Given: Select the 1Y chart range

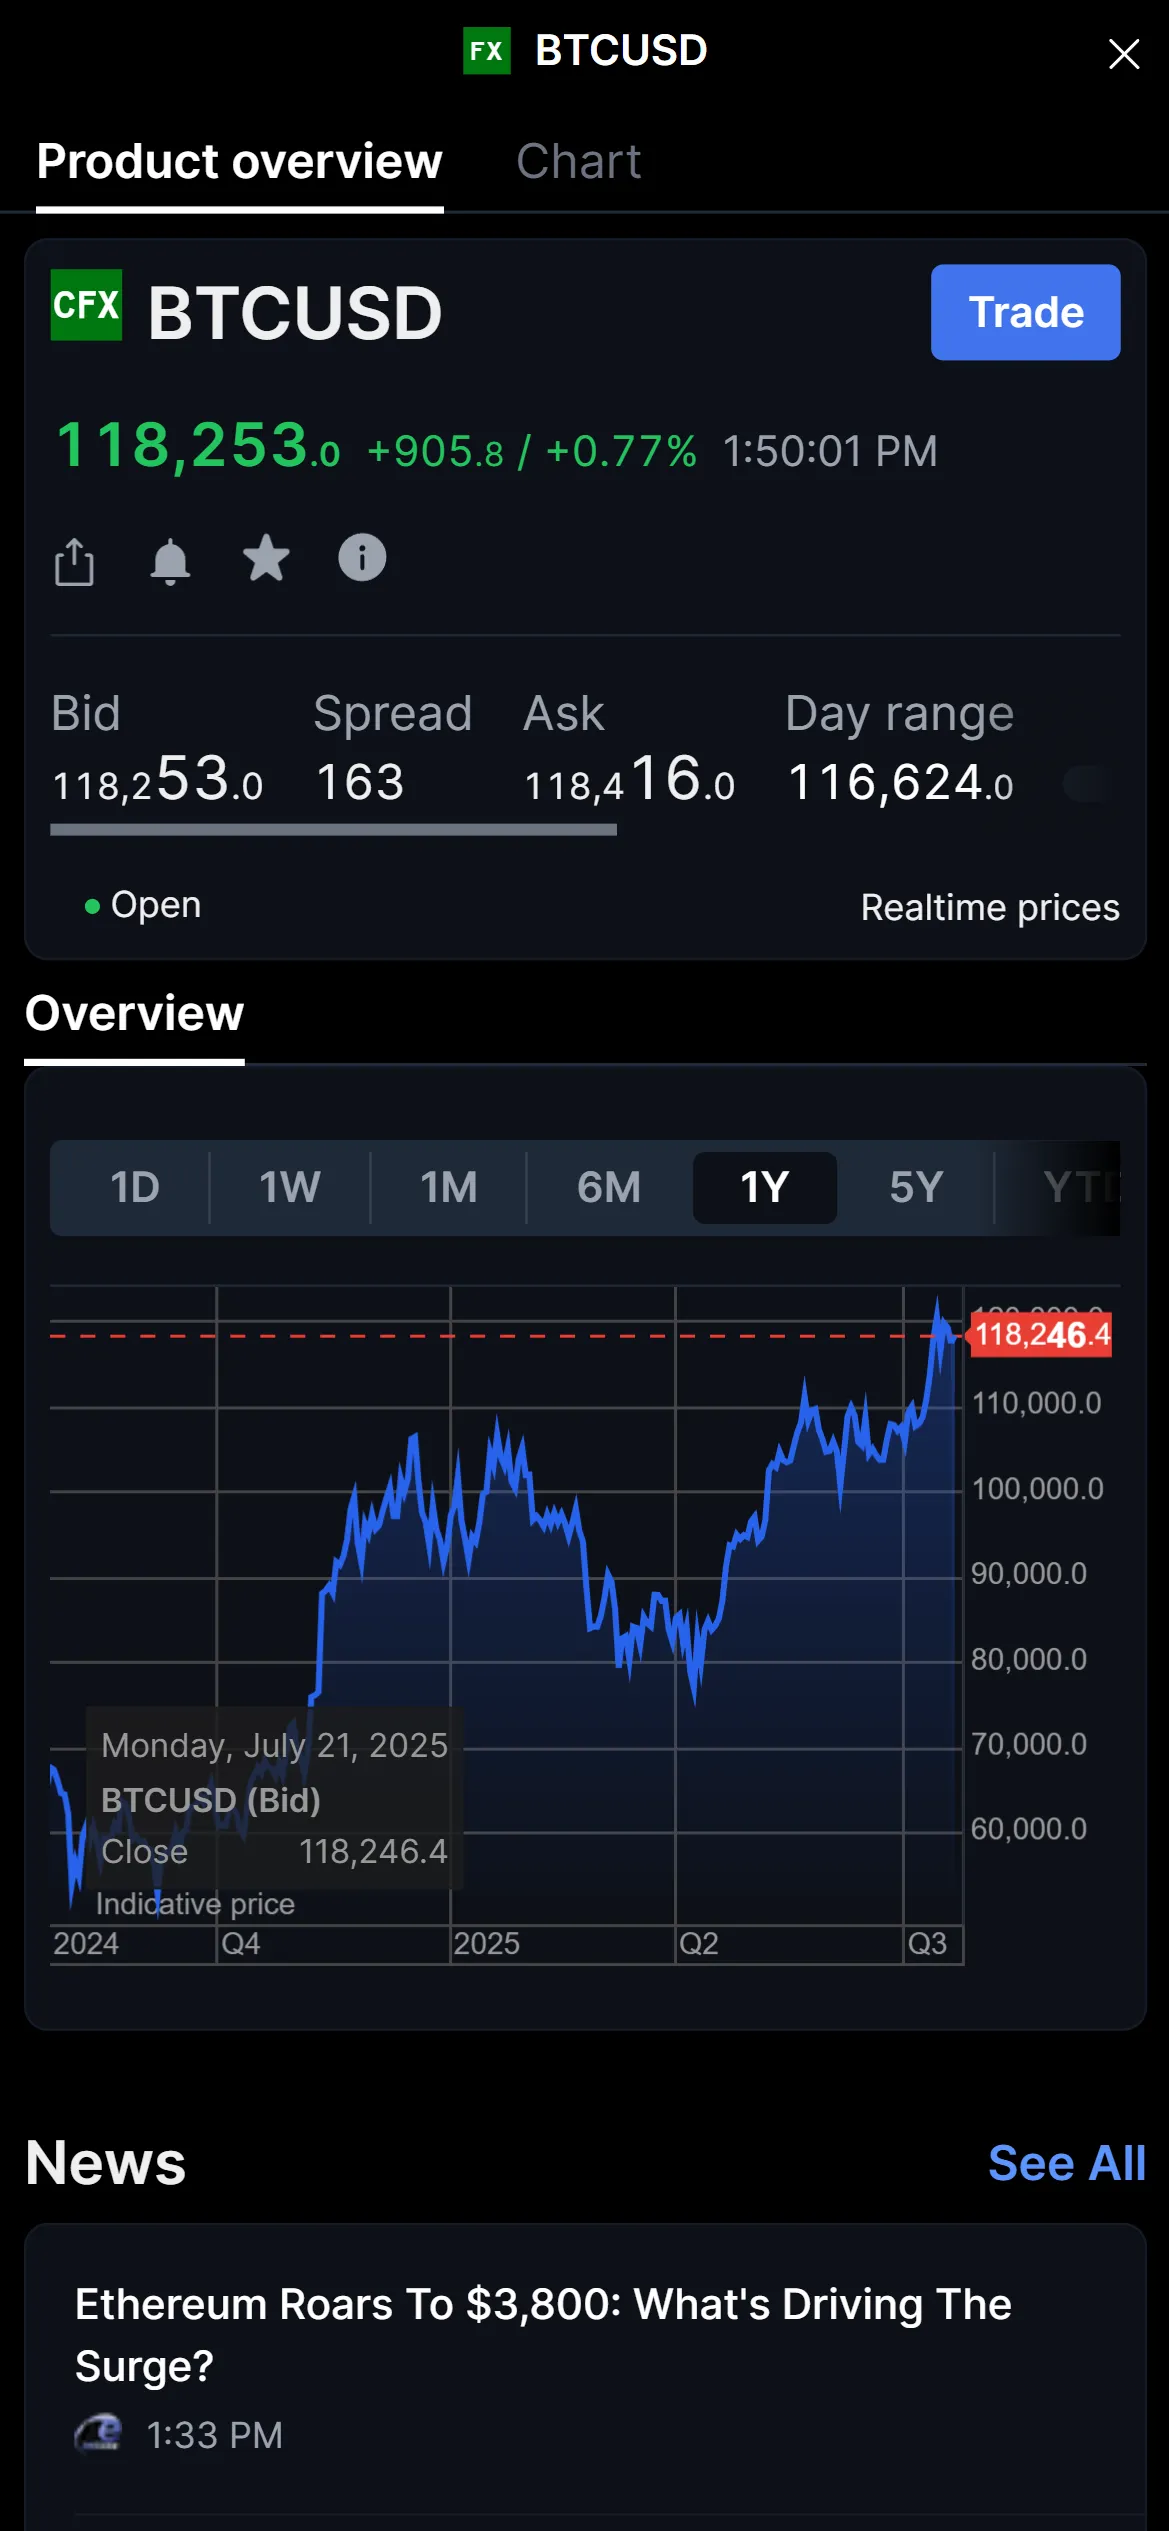Looking at the screenshot, I should [765, 1187].
